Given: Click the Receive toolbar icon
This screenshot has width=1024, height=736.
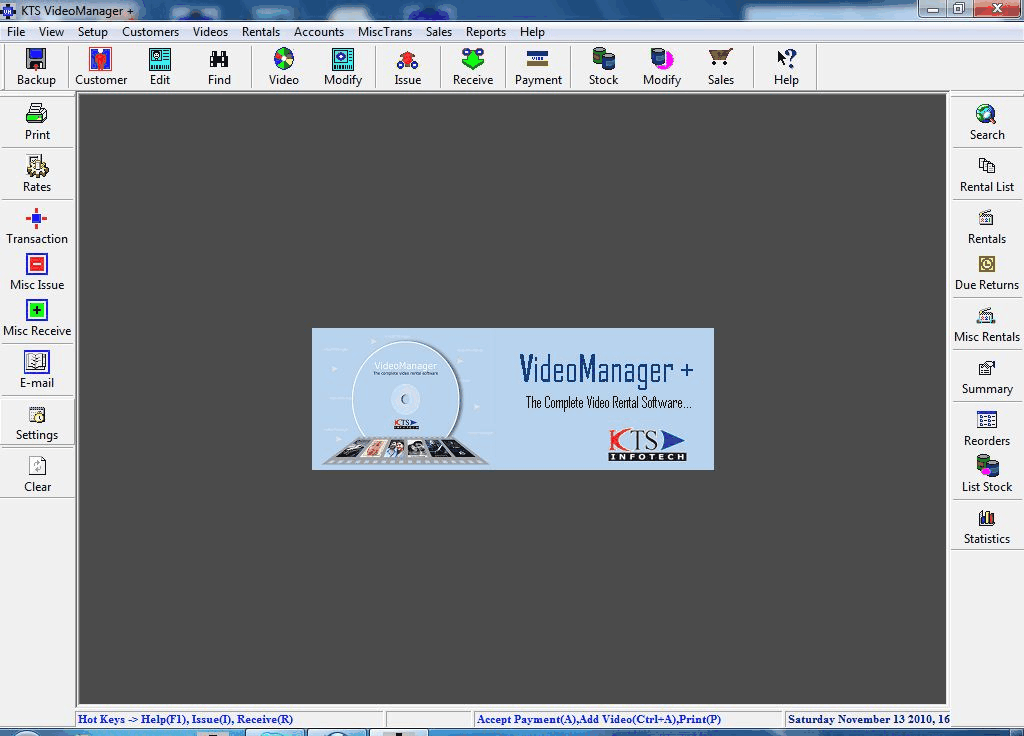Looking at the screenshot, I should click(x=471, y=66).
